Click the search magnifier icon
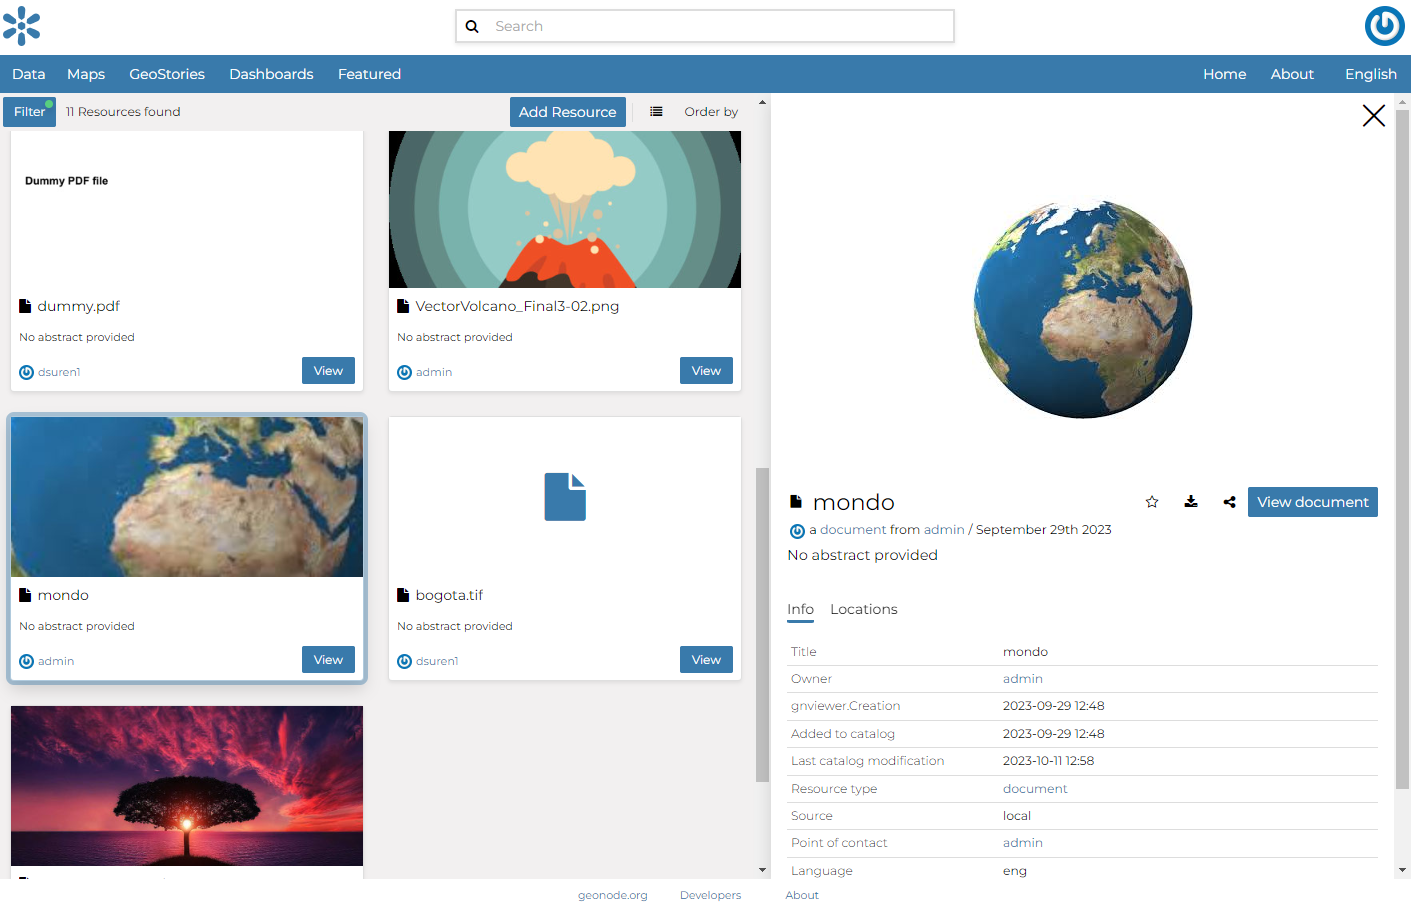This screenshot has height=907, width=1411. (472, 26)
